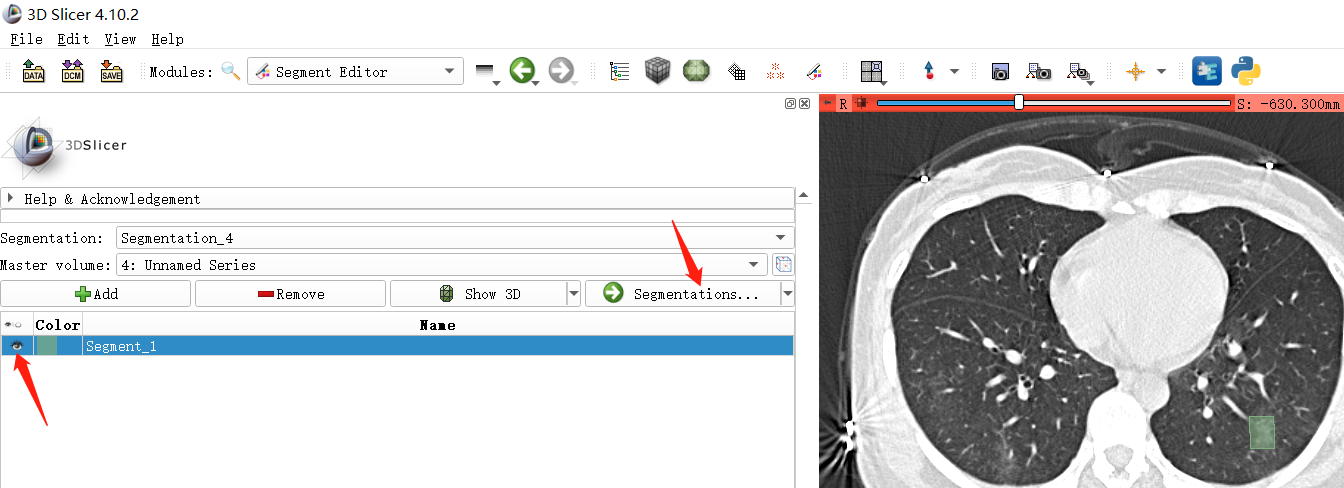Open the Edit menu
This screenshot has height=488, width=1344.
tap(73, 39)
